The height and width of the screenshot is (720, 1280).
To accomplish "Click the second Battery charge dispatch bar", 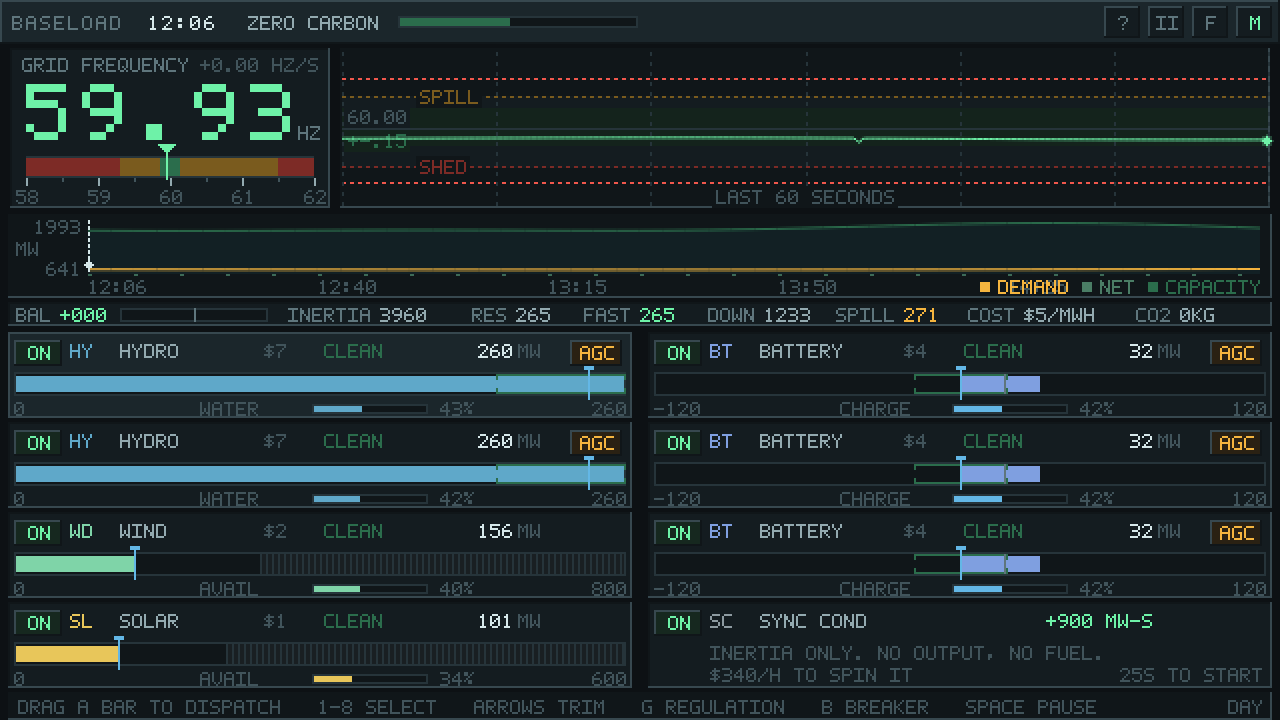I will tap(960, 474).
